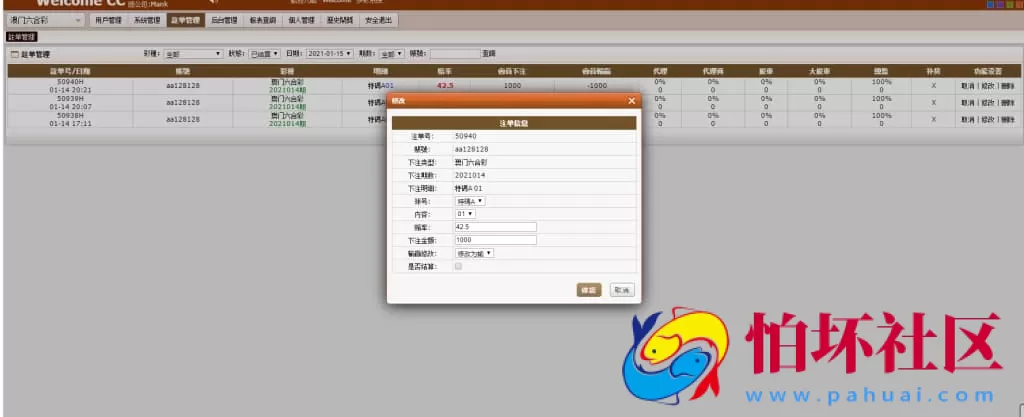The height and width of the screenshot is (417, 1024).
Task: Click the 100% cell in row 50940H
Action: pyautogui.click(x=882, y=82)
